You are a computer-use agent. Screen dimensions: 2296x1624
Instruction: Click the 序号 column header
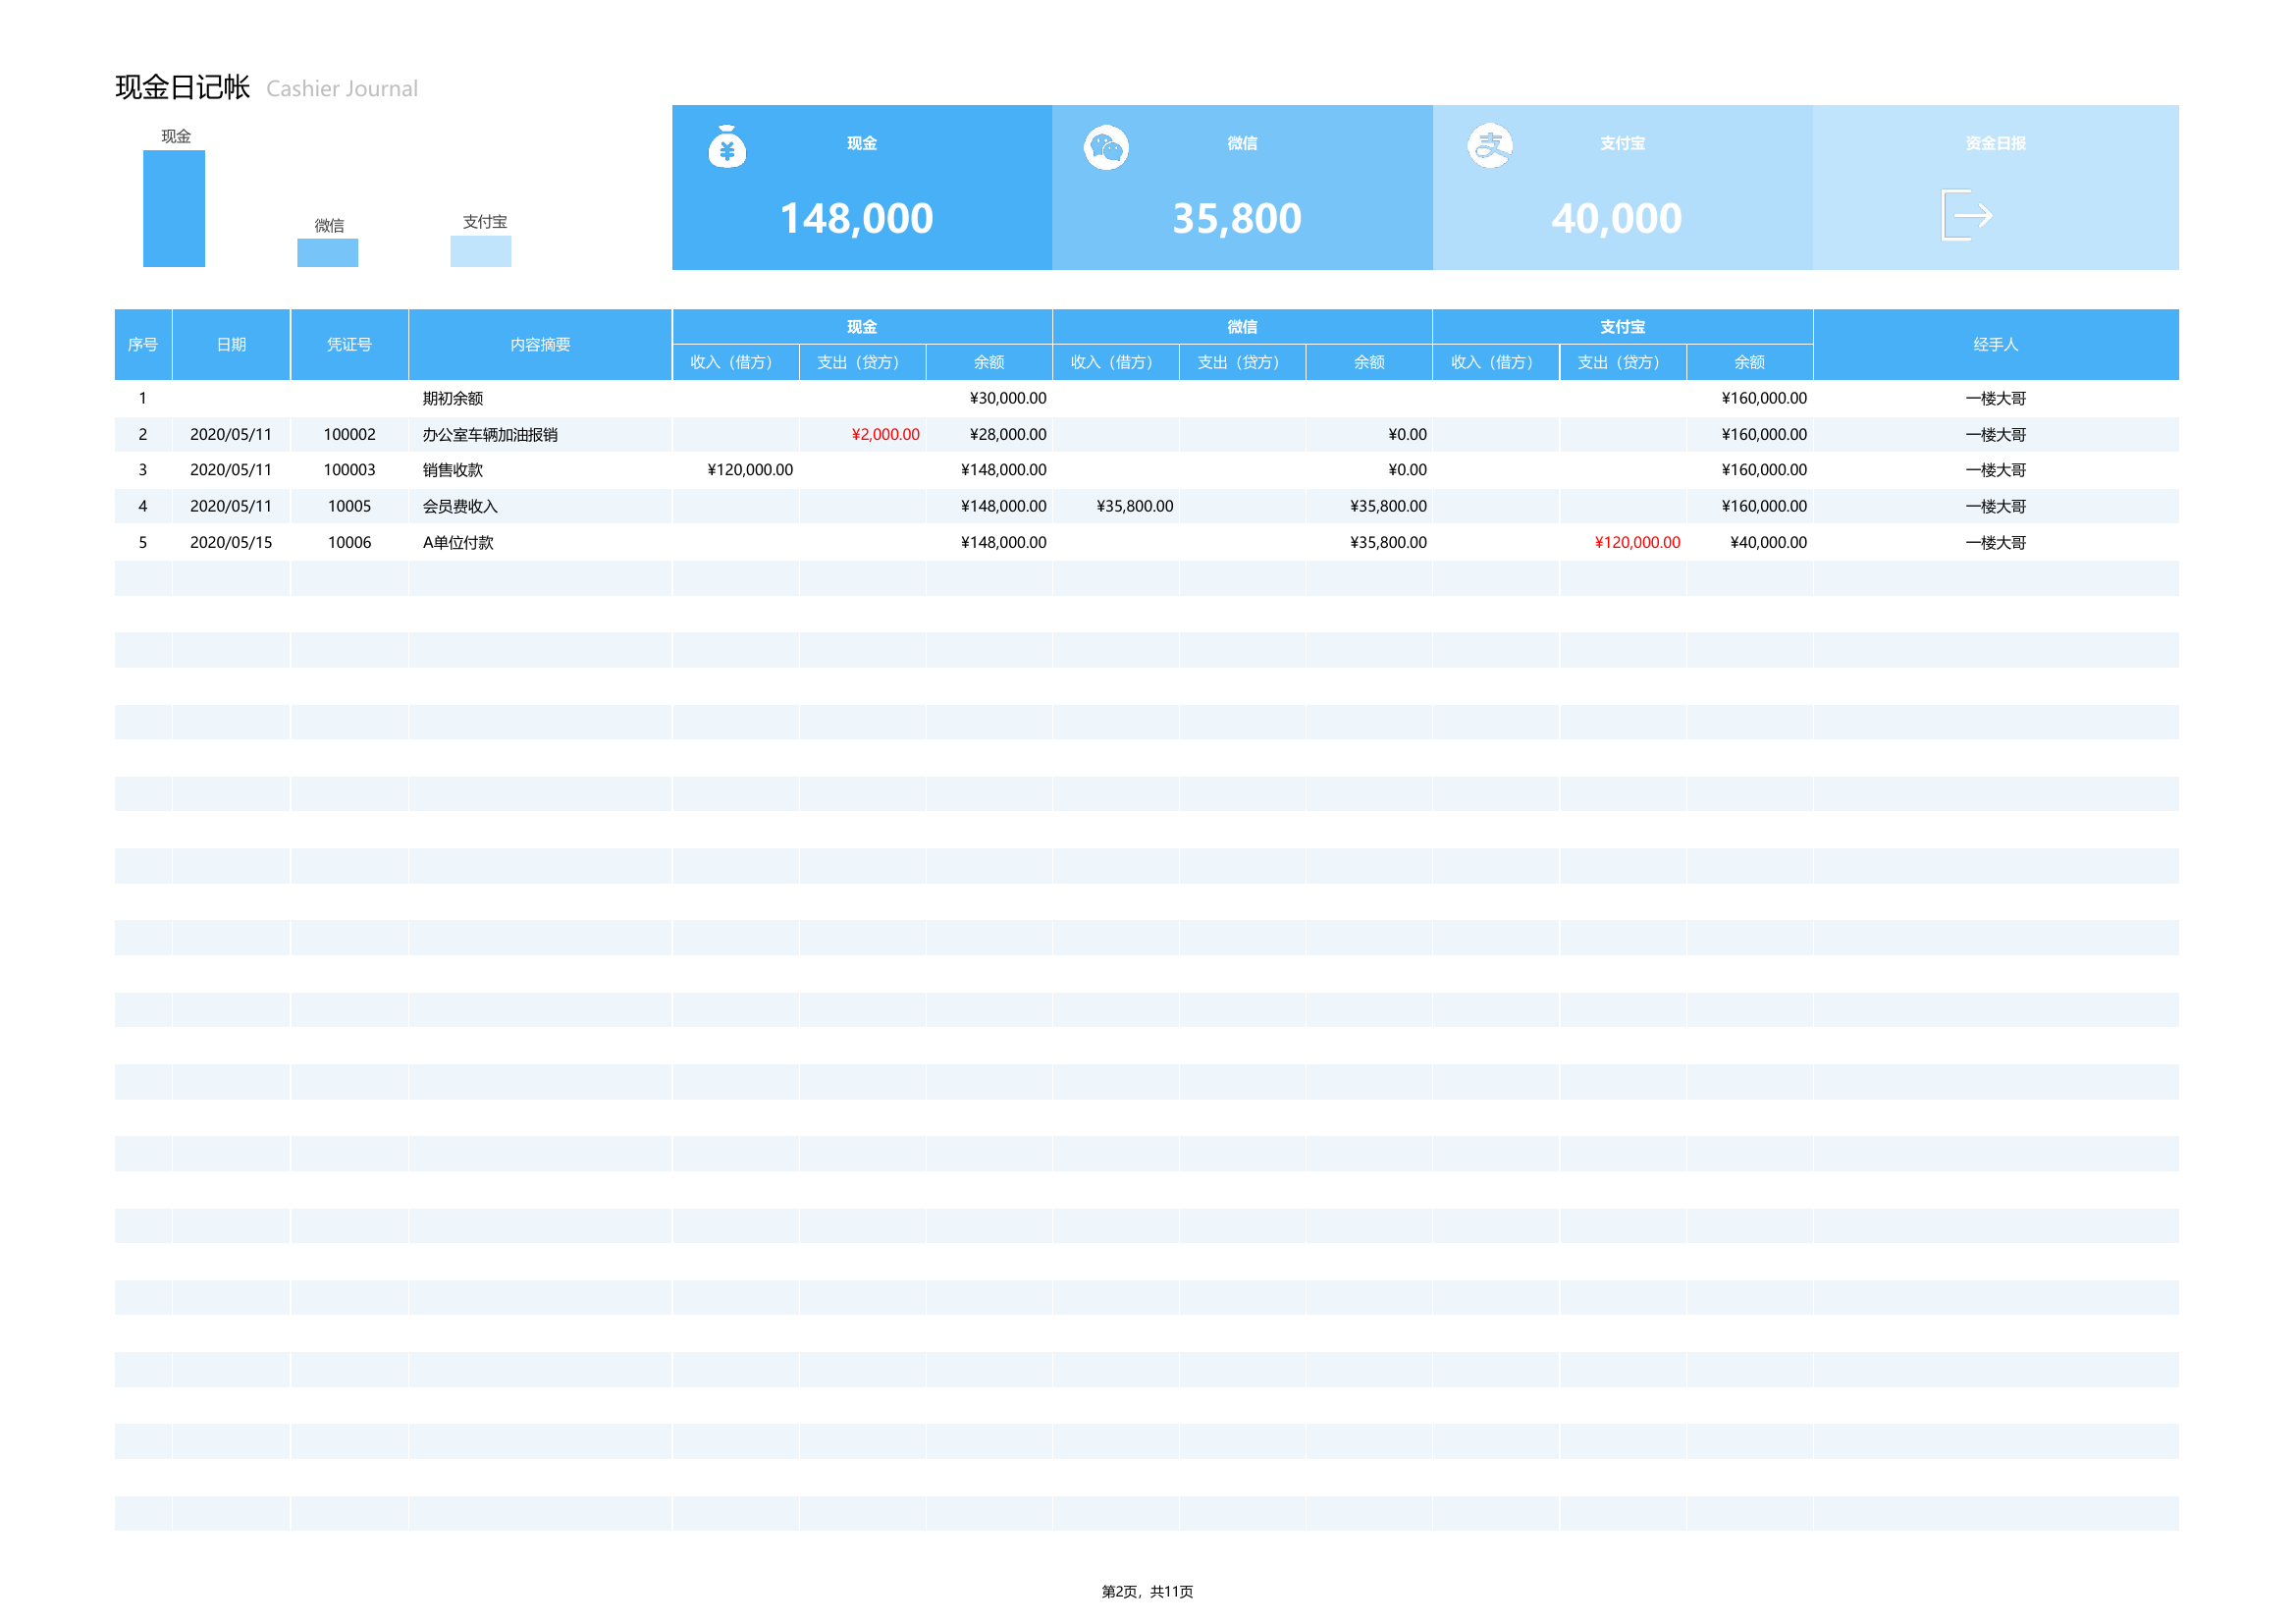[143, 344]
